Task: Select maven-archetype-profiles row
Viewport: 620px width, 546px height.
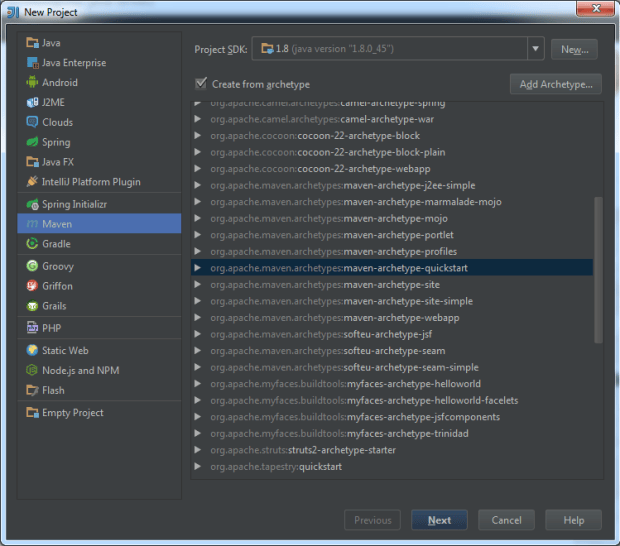Action: [x=391, y=251]
